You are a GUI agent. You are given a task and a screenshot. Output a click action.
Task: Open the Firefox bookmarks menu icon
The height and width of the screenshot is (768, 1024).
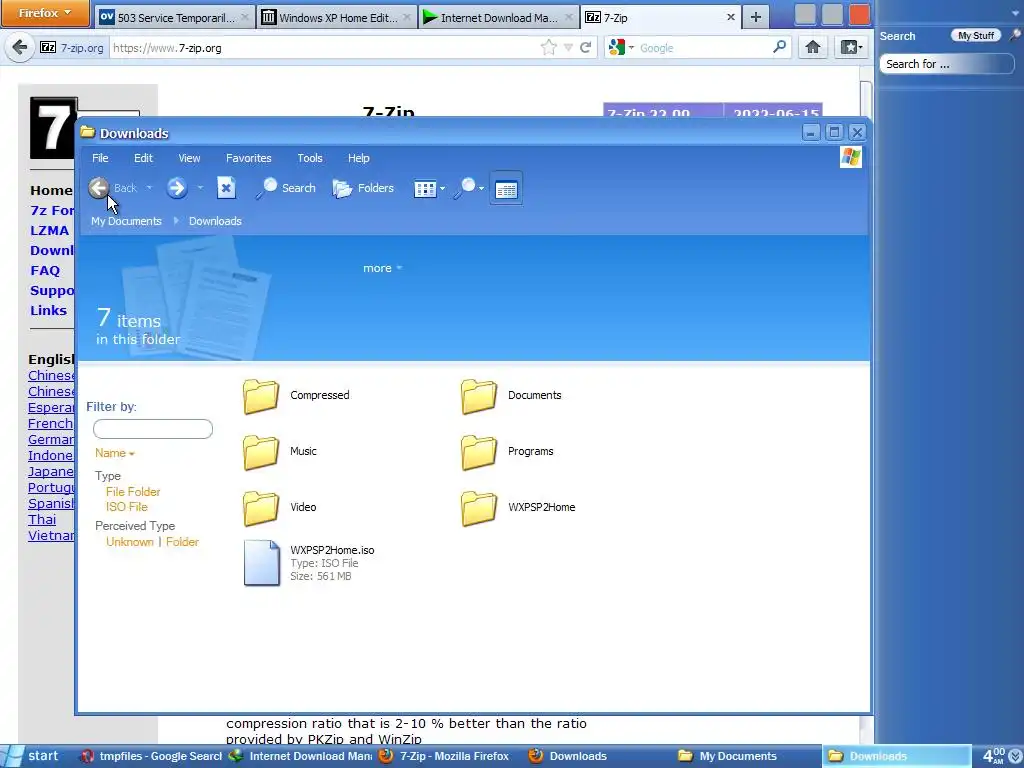[851, 47]
